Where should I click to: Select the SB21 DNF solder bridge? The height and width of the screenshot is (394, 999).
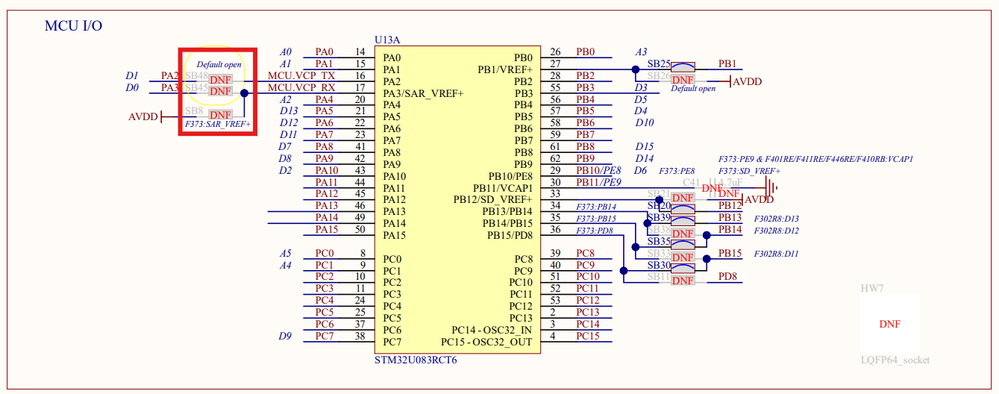[682, 198]
